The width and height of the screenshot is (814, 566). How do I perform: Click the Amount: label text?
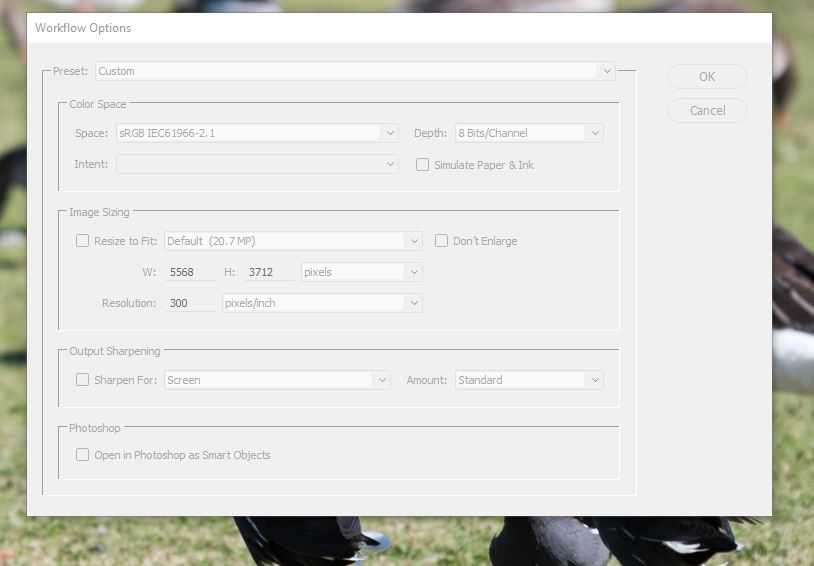(427, 380)
